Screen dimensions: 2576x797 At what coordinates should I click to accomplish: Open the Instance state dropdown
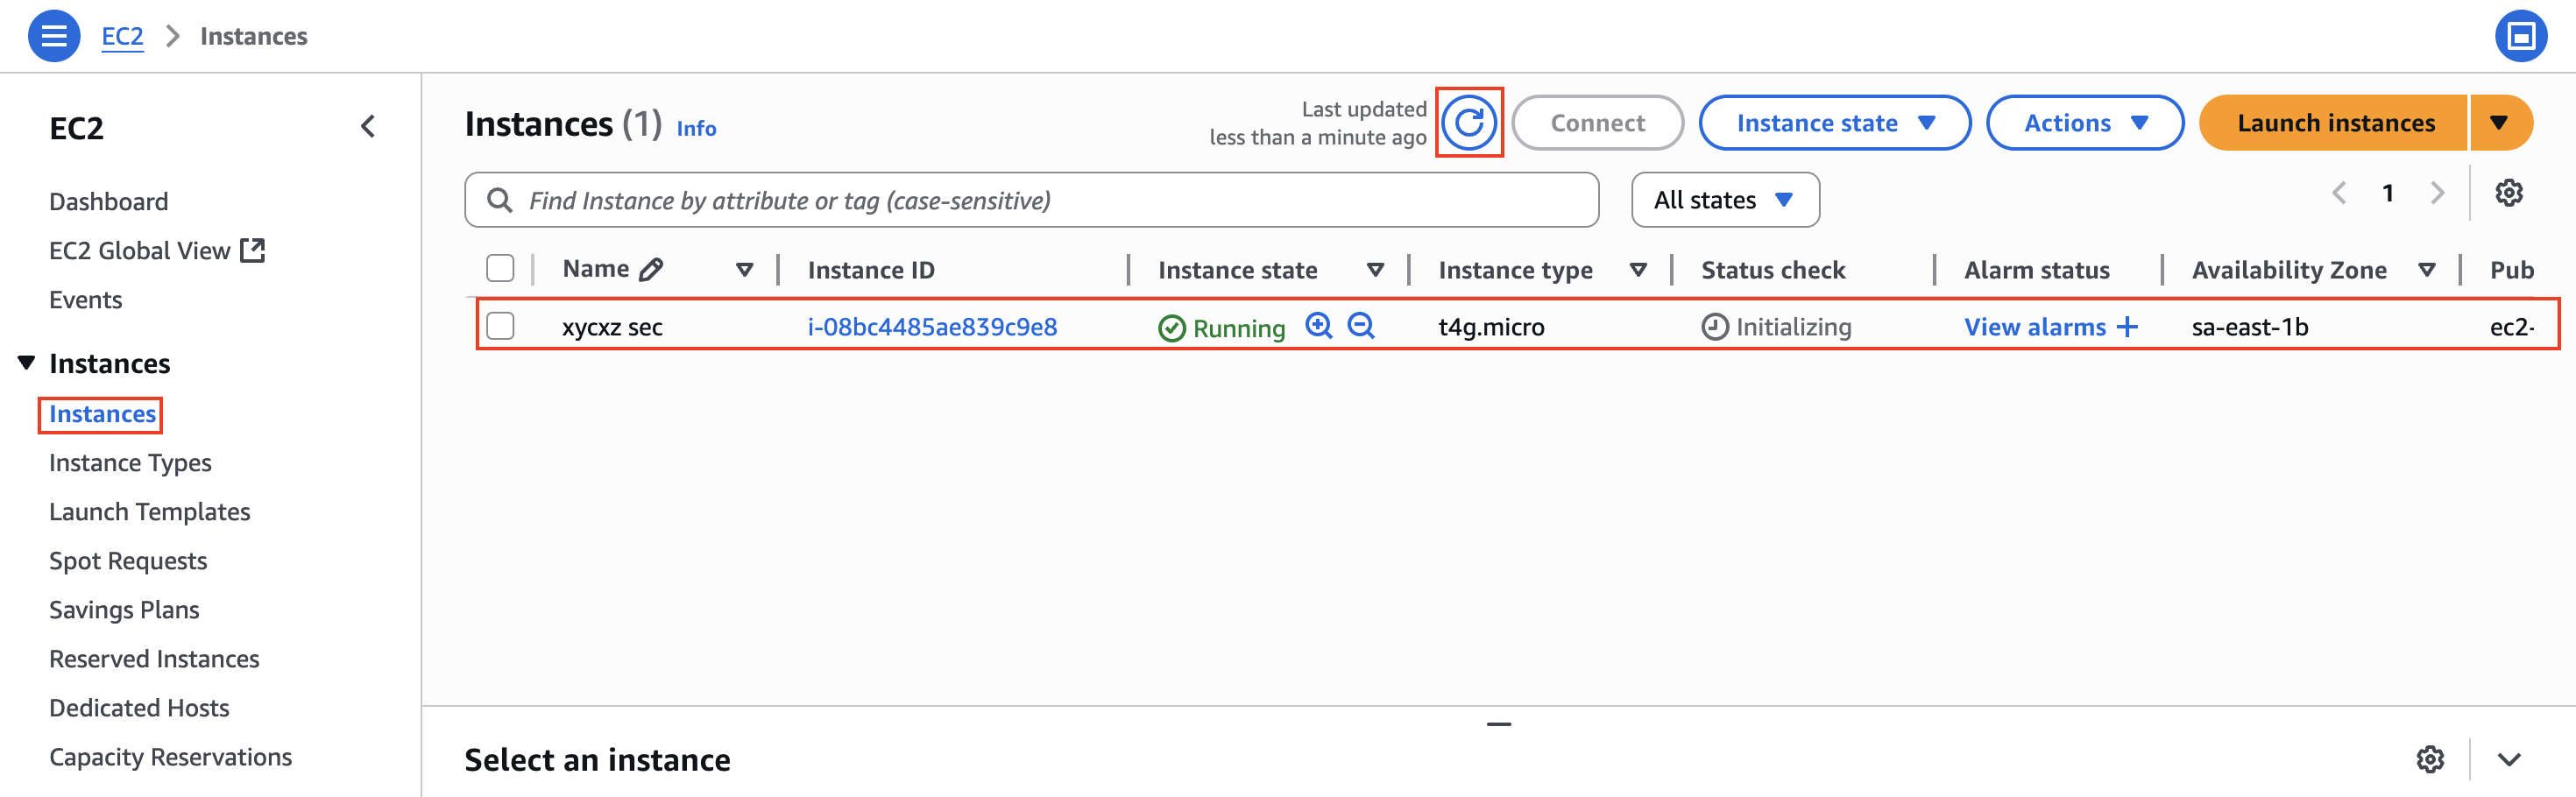click(1835, 122)
